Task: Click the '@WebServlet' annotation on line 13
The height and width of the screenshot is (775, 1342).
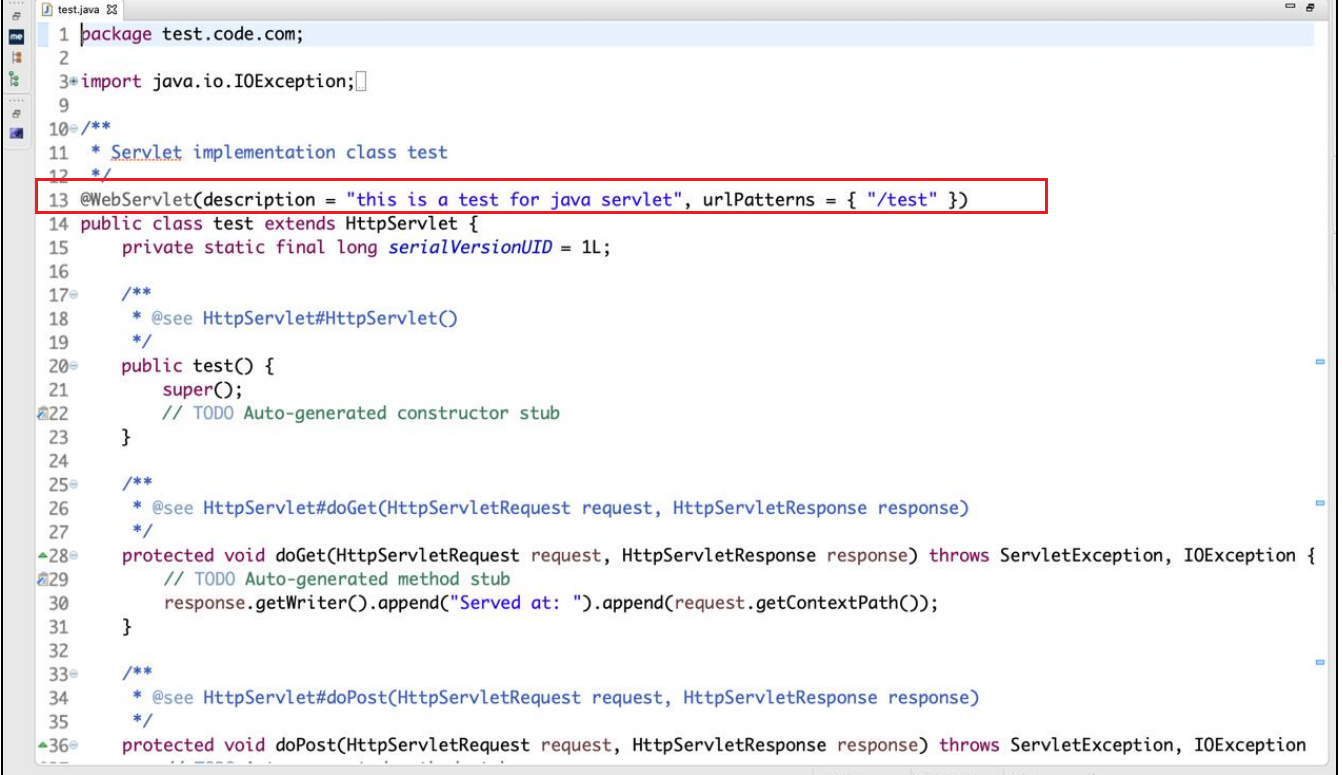Action: click(x=136, y=200)
